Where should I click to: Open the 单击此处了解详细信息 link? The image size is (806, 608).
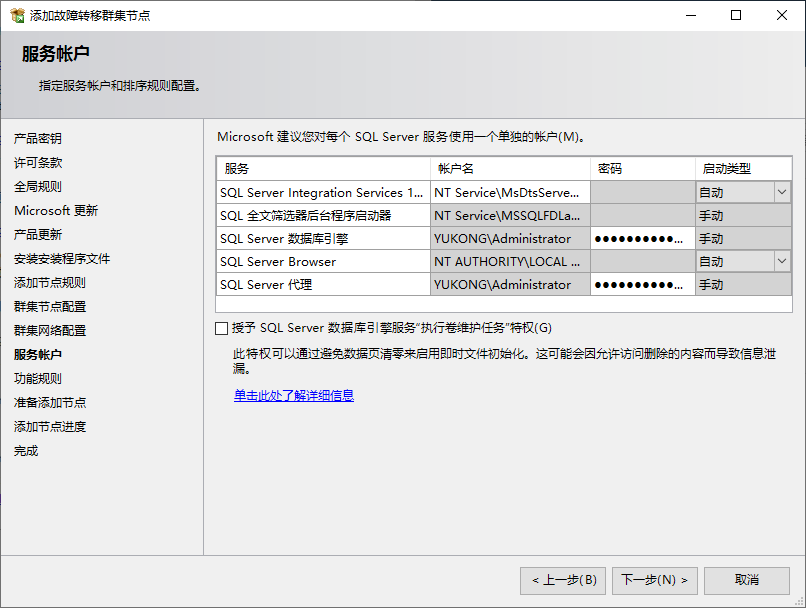pyautogui.click(x=294, y=396)
